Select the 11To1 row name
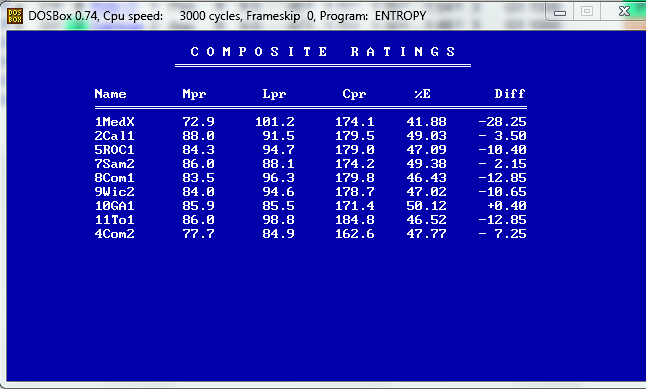This screenshot has width=646, height=389. pos(115,220)
